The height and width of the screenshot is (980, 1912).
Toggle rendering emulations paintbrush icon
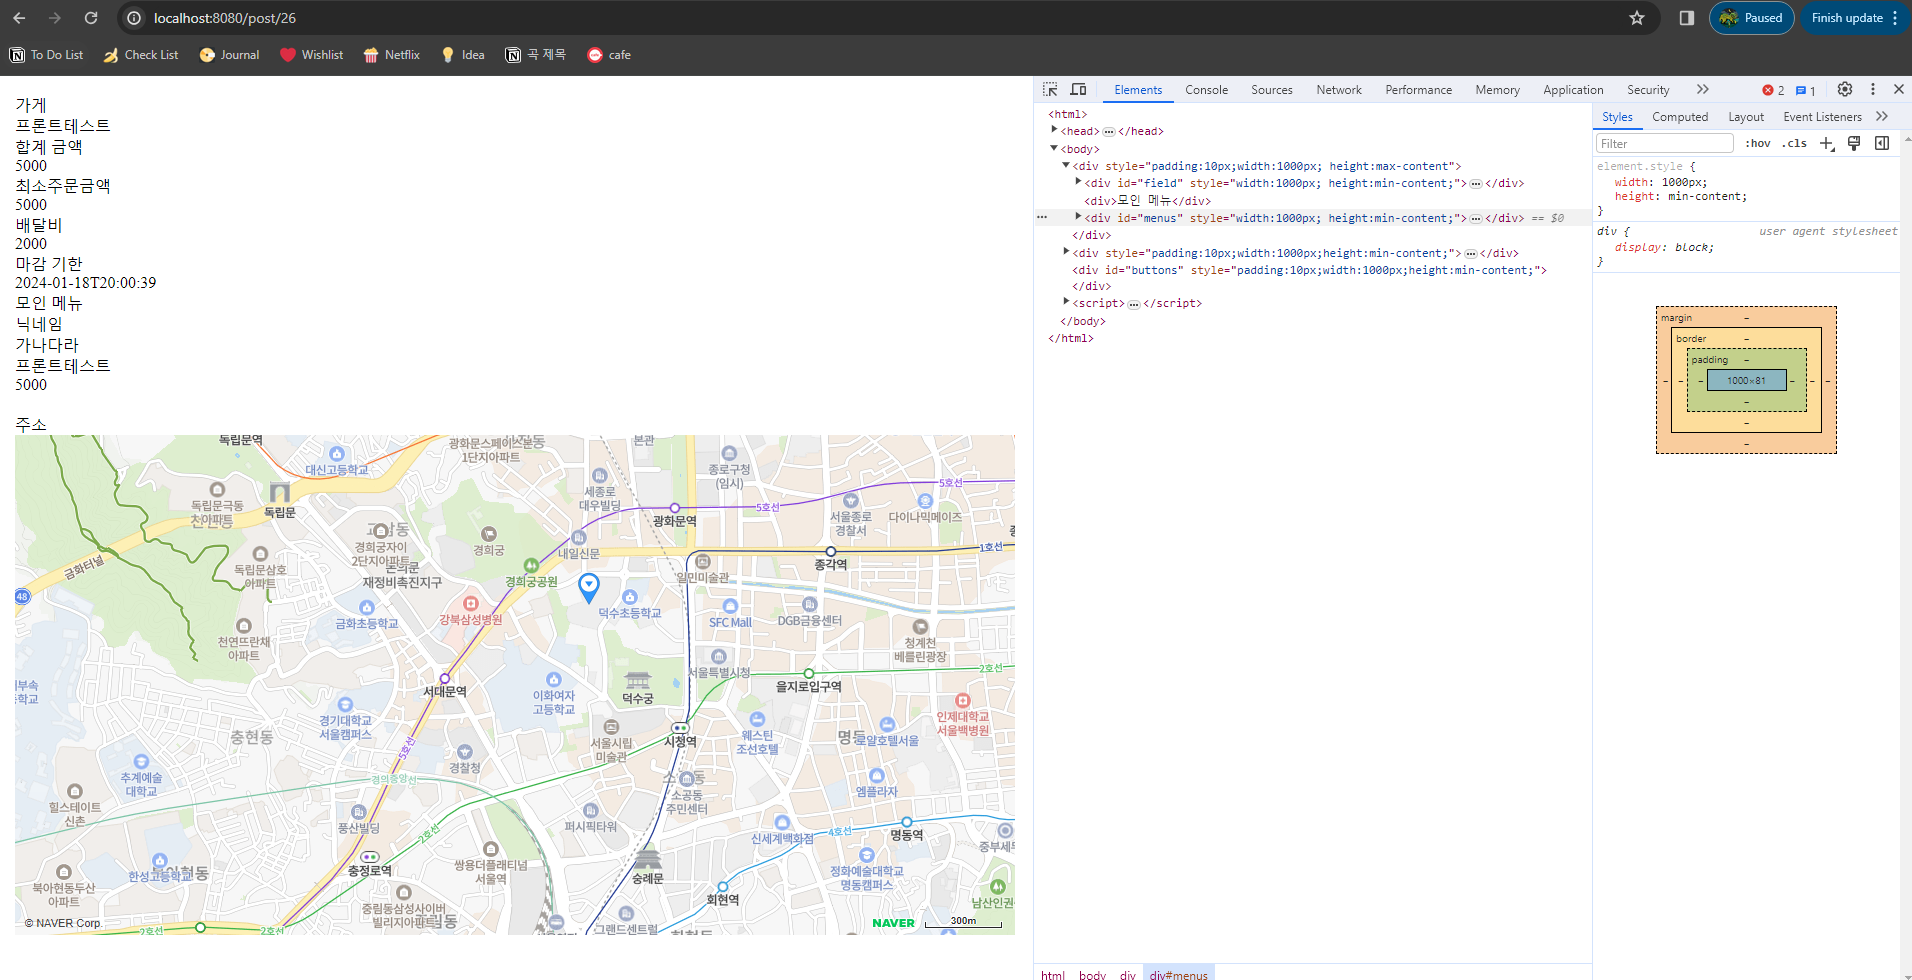pyautogui.click(x=1854, y=143)
